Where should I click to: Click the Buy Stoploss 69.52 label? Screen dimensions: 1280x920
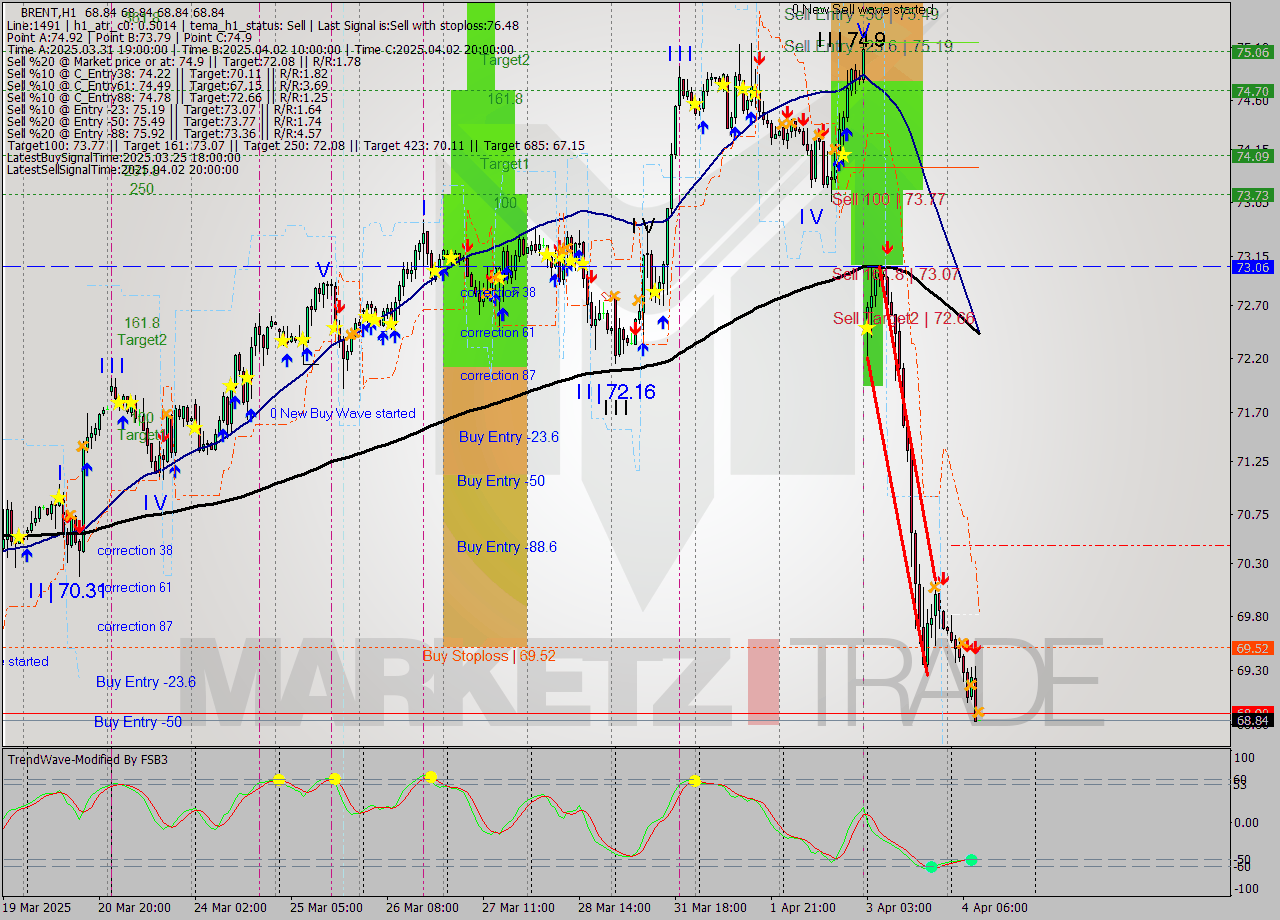point(489,654)
